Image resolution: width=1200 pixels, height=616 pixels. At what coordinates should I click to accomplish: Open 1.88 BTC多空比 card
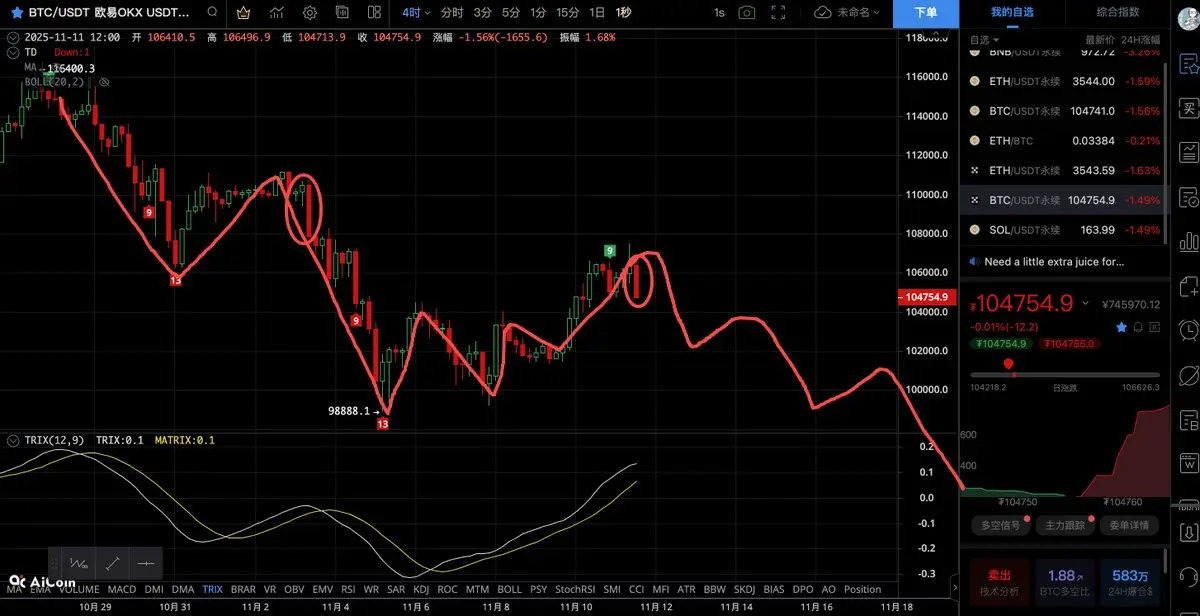coord(1063,581)
